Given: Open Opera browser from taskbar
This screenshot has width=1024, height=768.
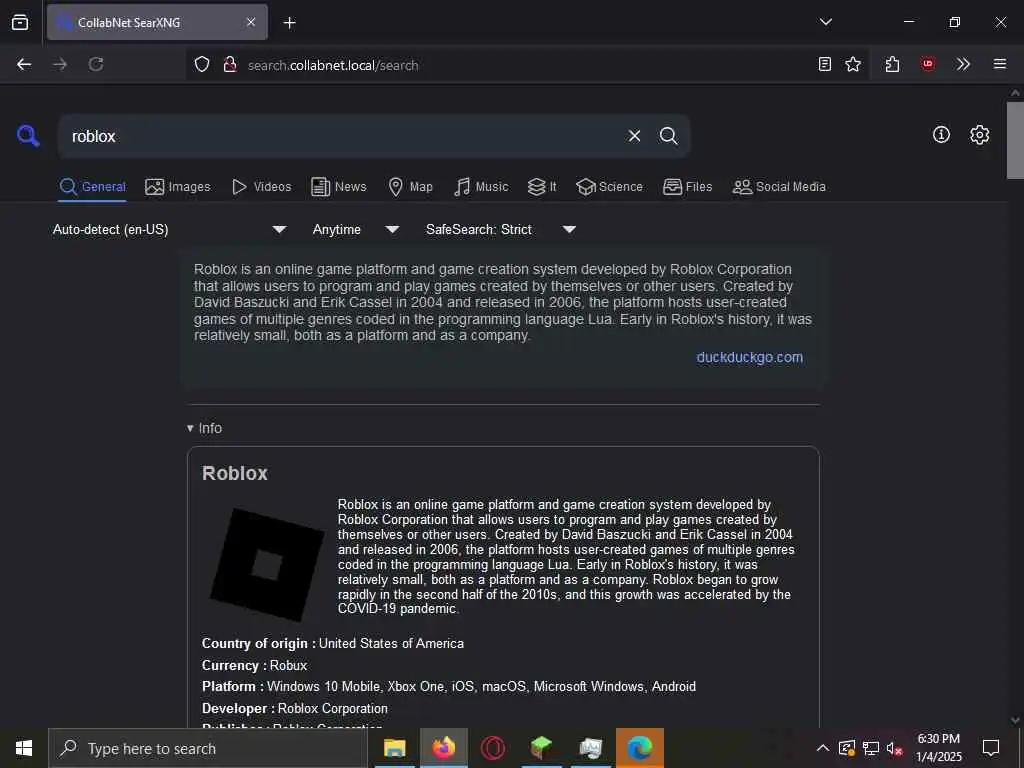Looking at the screenshot, I should [492, 748].
